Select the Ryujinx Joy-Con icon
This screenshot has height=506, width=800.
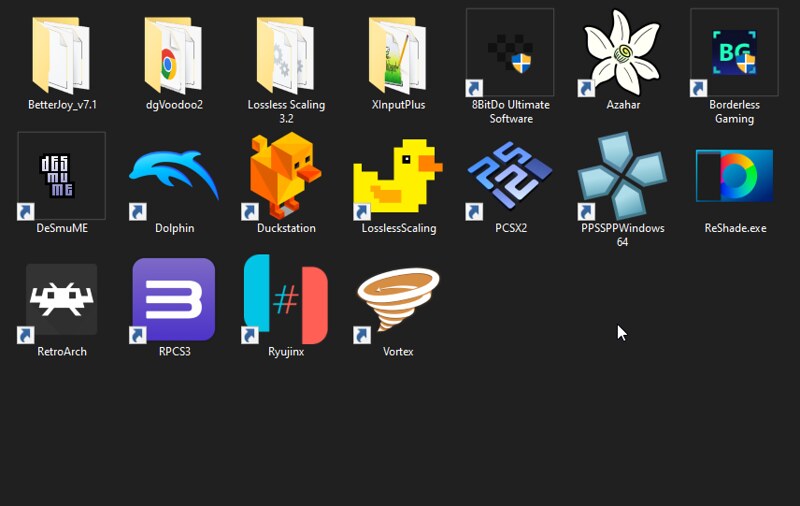(x=286, y=299)
